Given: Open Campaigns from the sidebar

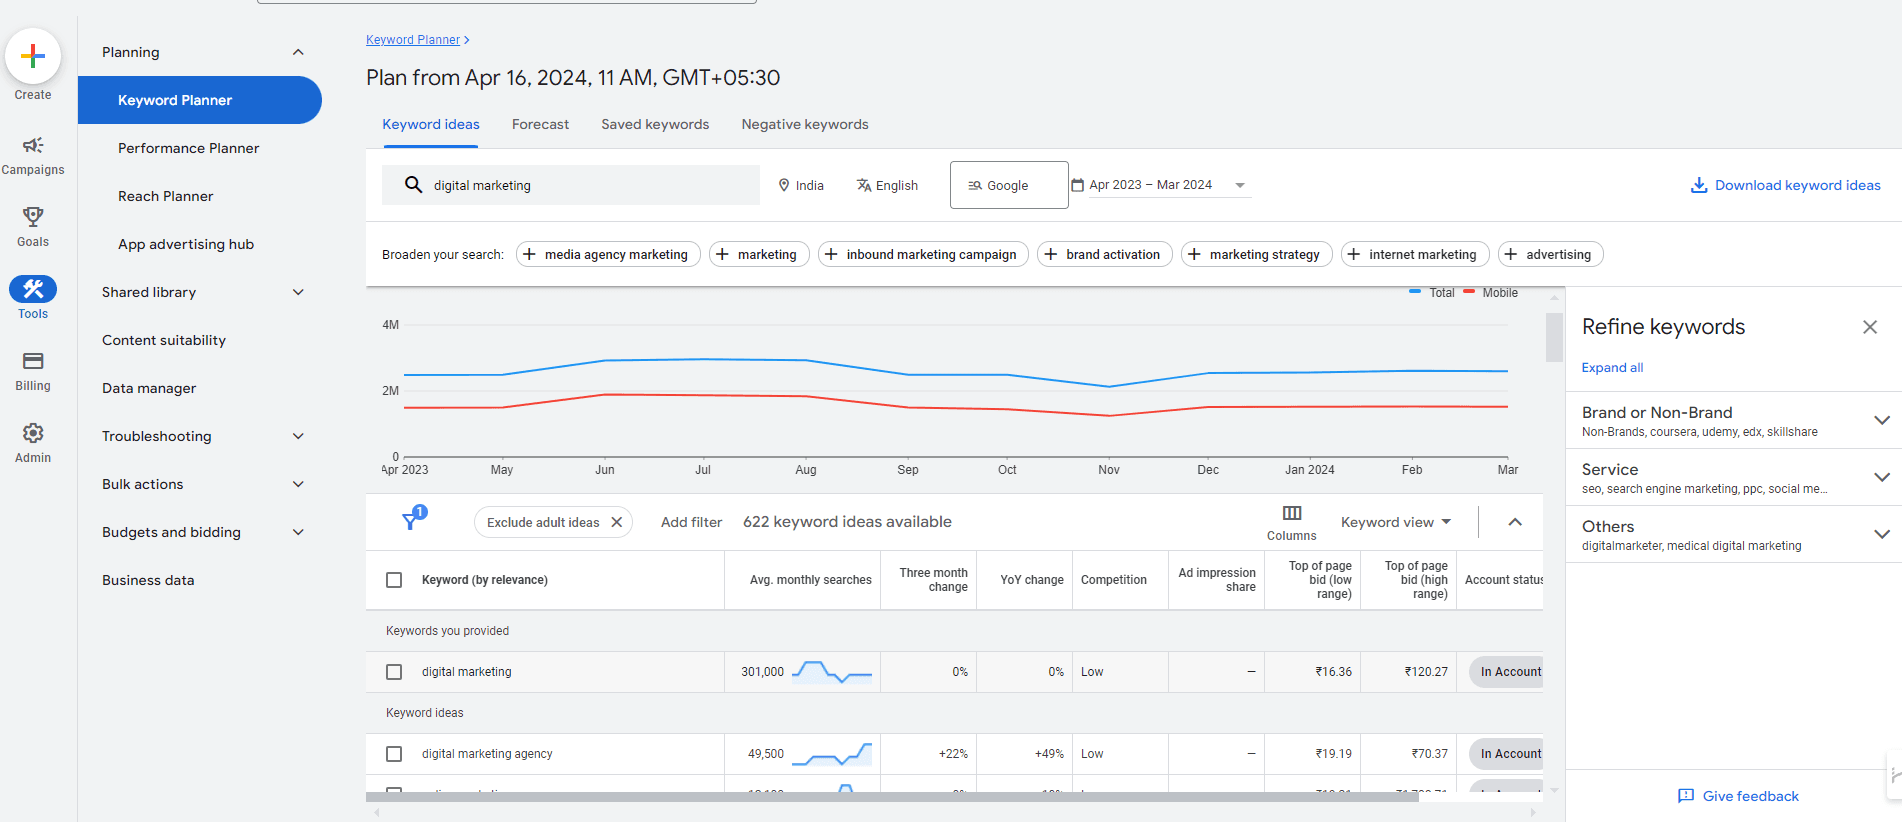Looking at the screenshot, I should coord(33,146).
